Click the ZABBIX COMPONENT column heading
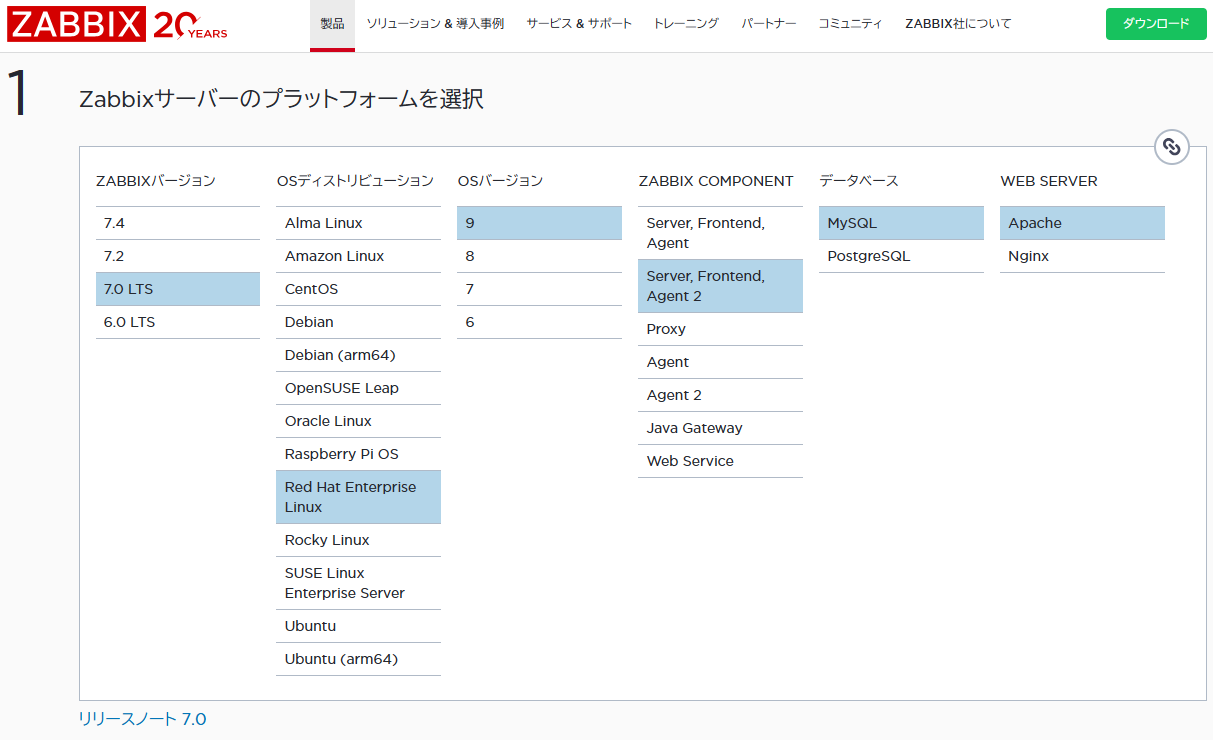This screenshot has height=740, width=1213. [716, 181]
